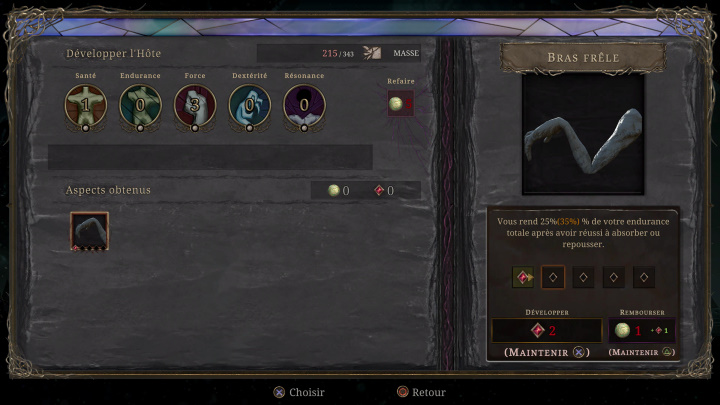Click the Refaire respec icon

click(x=400, y=104)
